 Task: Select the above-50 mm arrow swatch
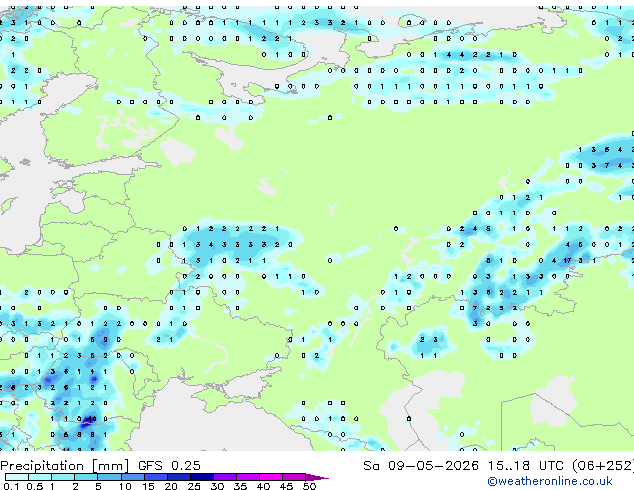[317, 477]
